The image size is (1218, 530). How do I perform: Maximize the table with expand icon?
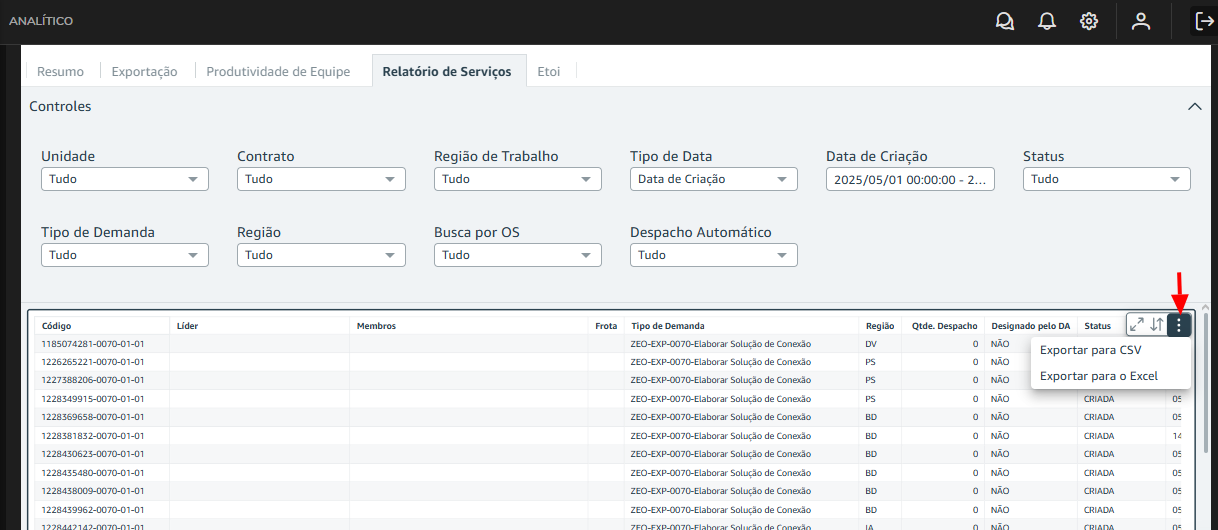coord(1136,325)
